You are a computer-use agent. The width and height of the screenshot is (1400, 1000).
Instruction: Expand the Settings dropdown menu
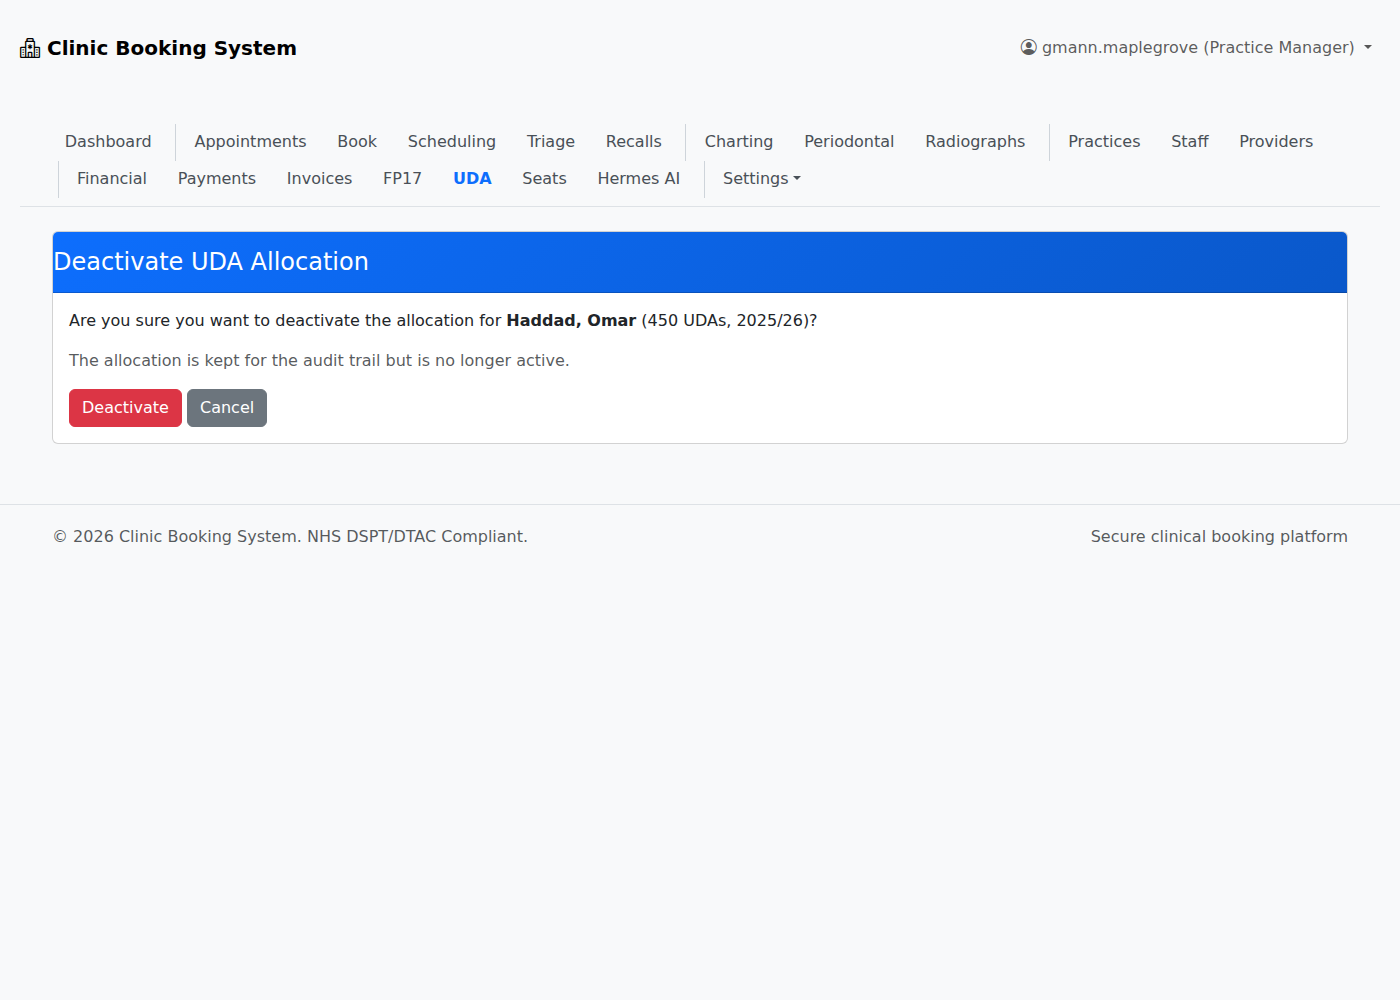click(x=762, y=178)
